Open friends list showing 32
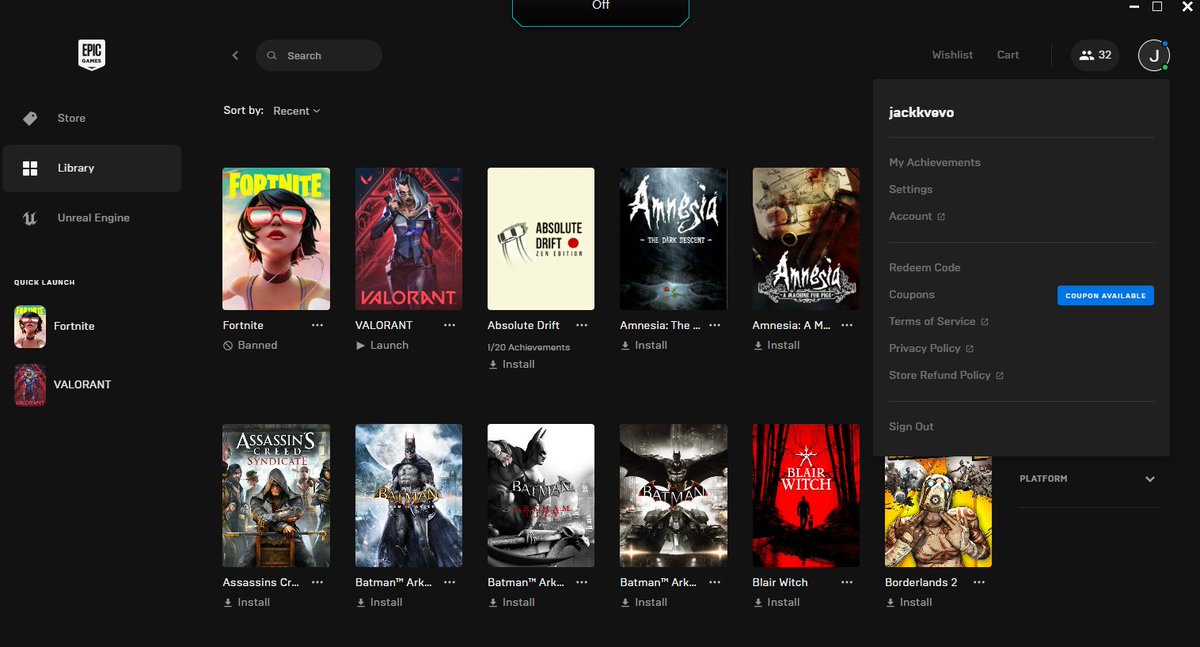This screenshot has width=1200, height=647. pos(1095,55)
